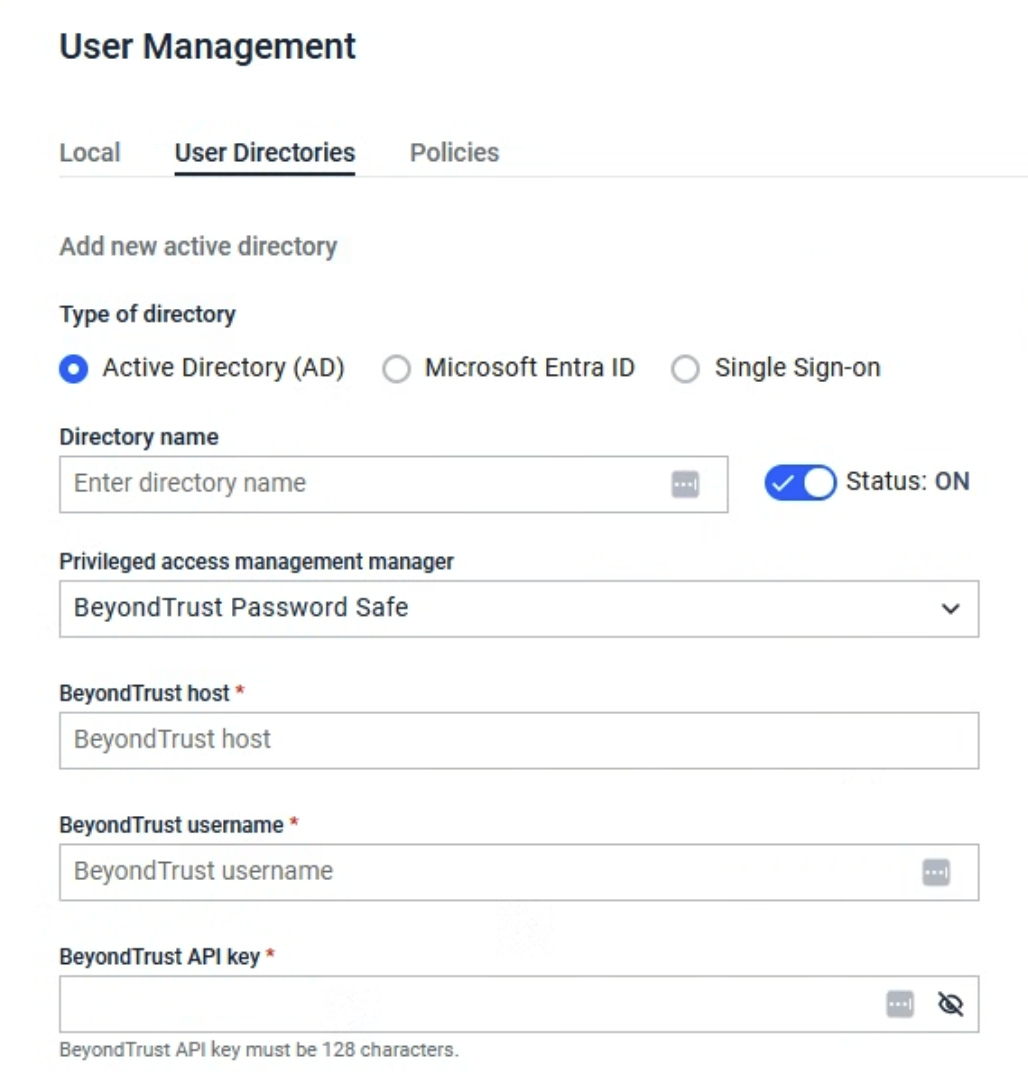This screenshot has width=1028, height=1084.
Task: Switch to the User Directories tab
Action: click(265, 153)
